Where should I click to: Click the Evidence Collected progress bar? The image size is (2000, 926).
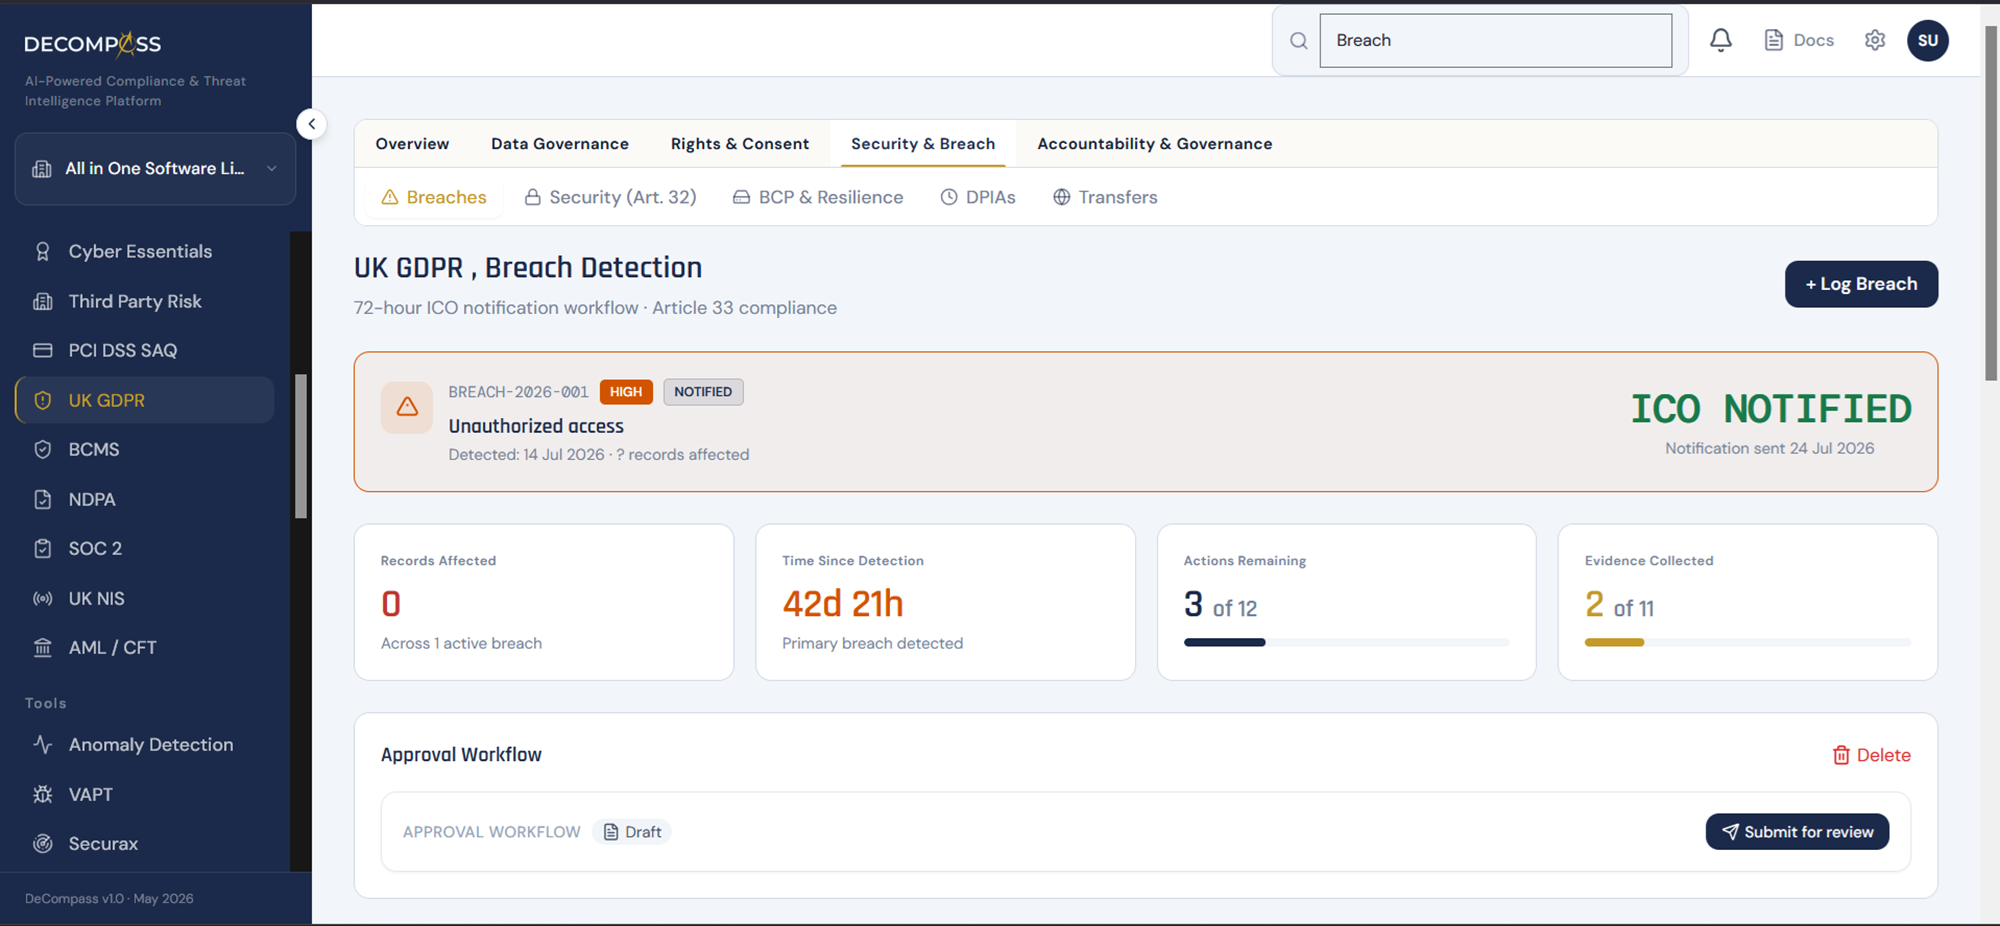pyautogui.click(x=1747, y=642)
